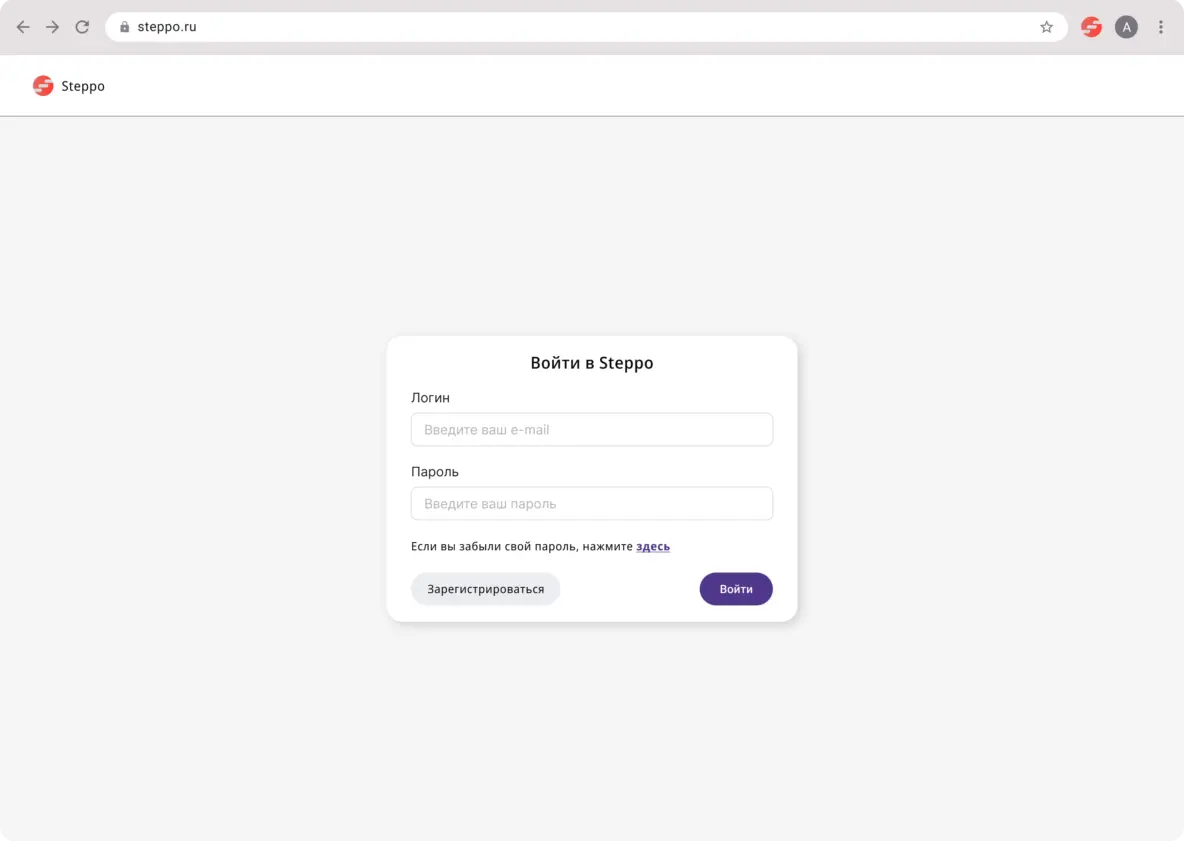Open the Chrome three-dot menu
The width and height of the screenshot is (1184, 841).
tap(1161, 27)
